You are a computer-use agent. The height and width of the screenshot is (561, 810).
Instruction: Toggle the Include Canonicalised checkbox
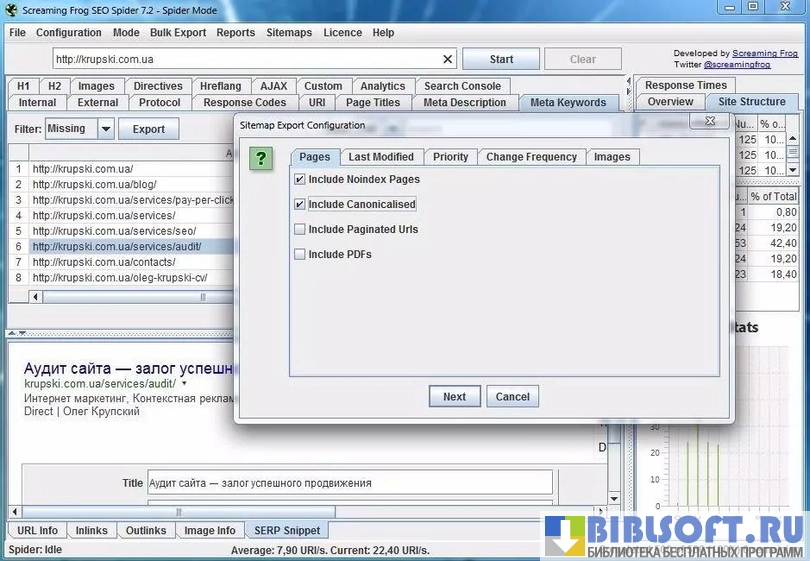pyautogui.click(x=300, y=204)
